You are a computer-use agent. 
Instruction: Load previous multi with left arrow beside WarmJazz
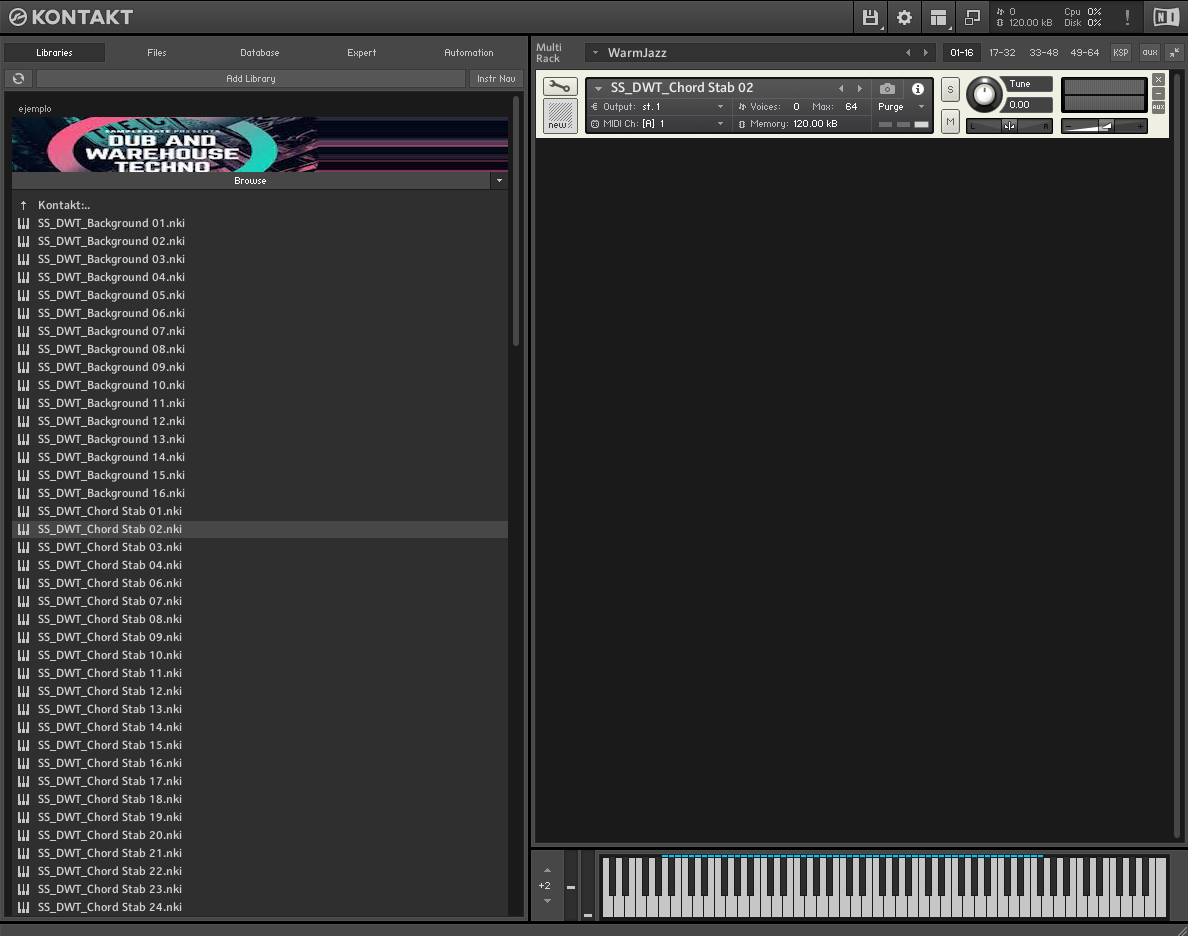tap(908, 52)
